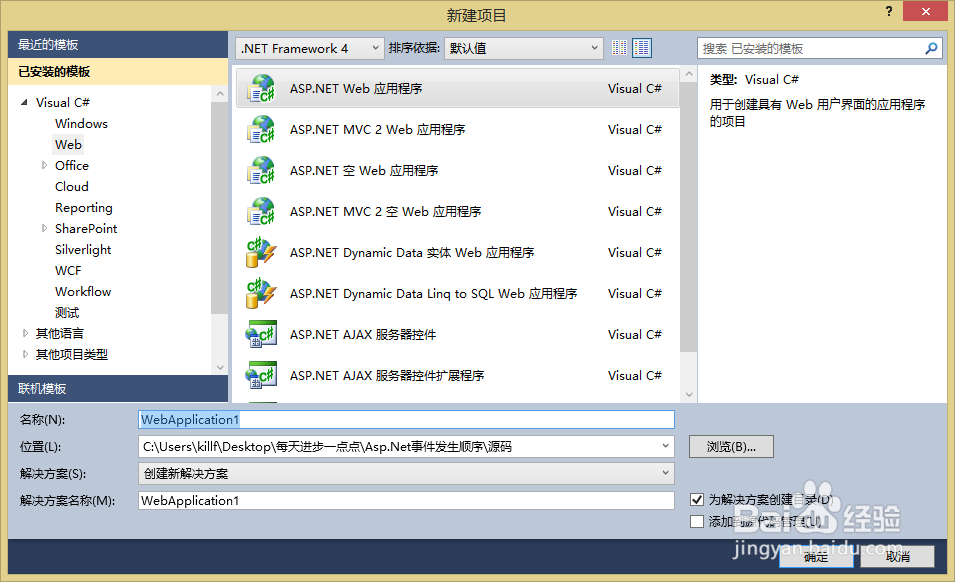Select the 测试 category
Image resolution: width=955 pixels, height=582 pixels.
[x=67, y=313]
